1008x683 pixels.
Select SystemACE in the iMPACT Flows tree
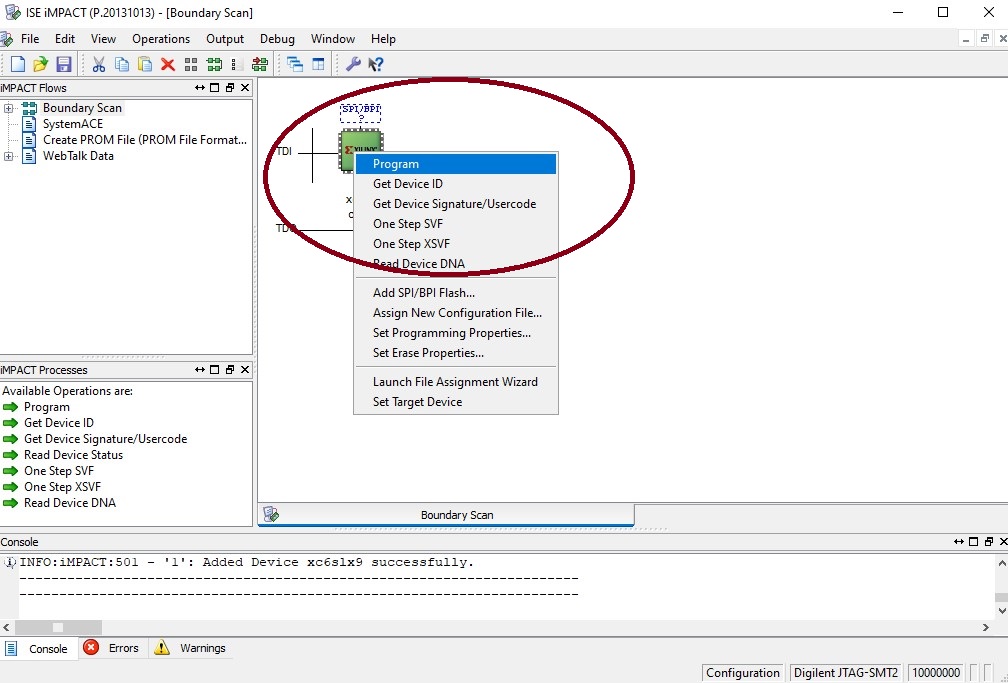click(73, 124)
